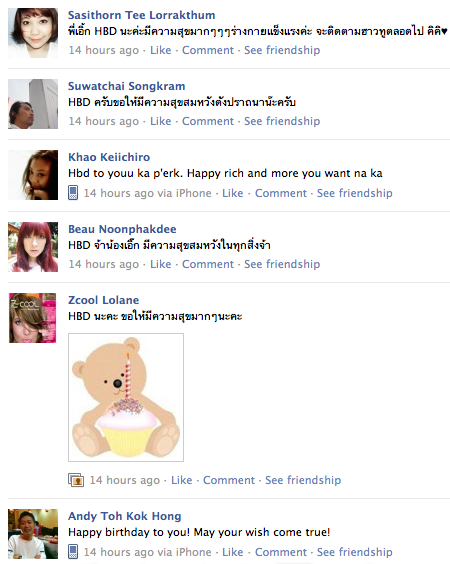Viewport: 450px width, 564px height.
Task: Comment on Suwatchai Songkram's post
Action: 208,121
